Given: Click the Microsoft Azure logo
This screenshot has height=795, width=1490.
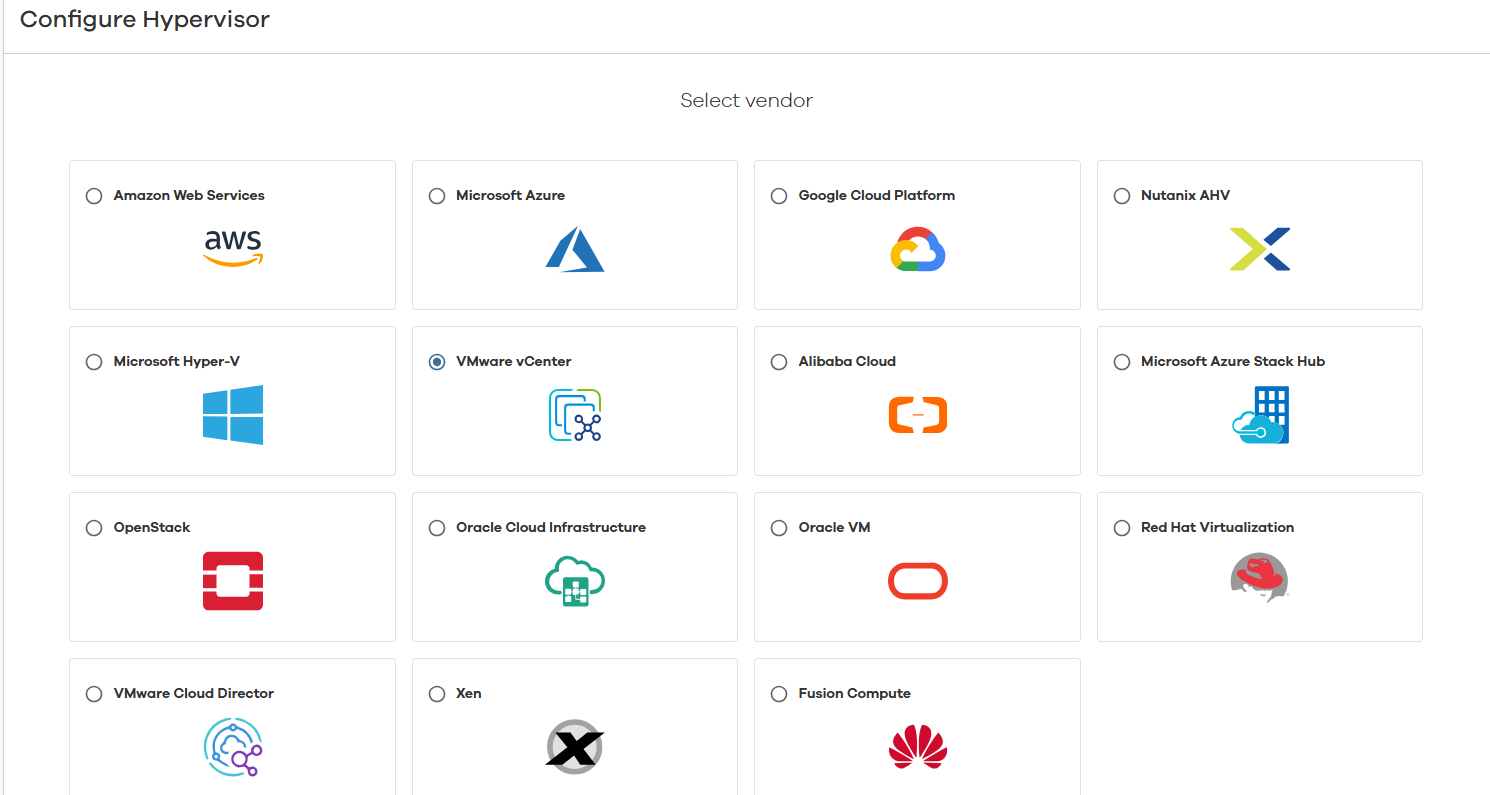Looking at the screenshot, I should (575, 249).
